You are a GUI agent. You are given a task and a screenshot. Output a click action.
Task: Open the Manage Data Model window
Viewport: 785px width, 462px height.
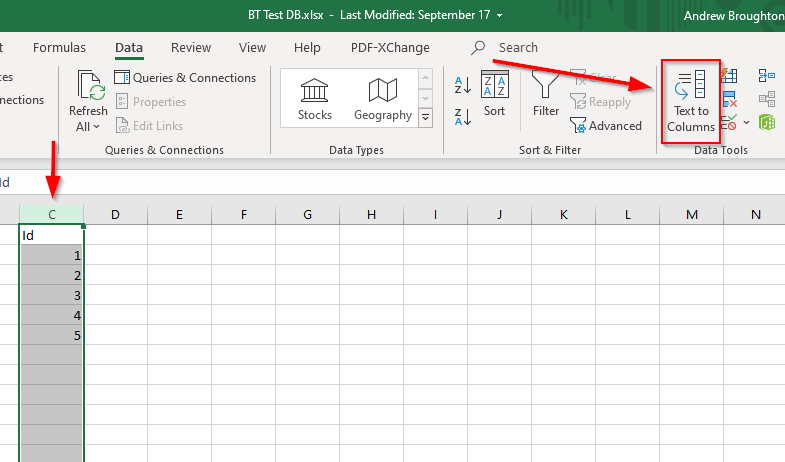click(x=766, y=122)
